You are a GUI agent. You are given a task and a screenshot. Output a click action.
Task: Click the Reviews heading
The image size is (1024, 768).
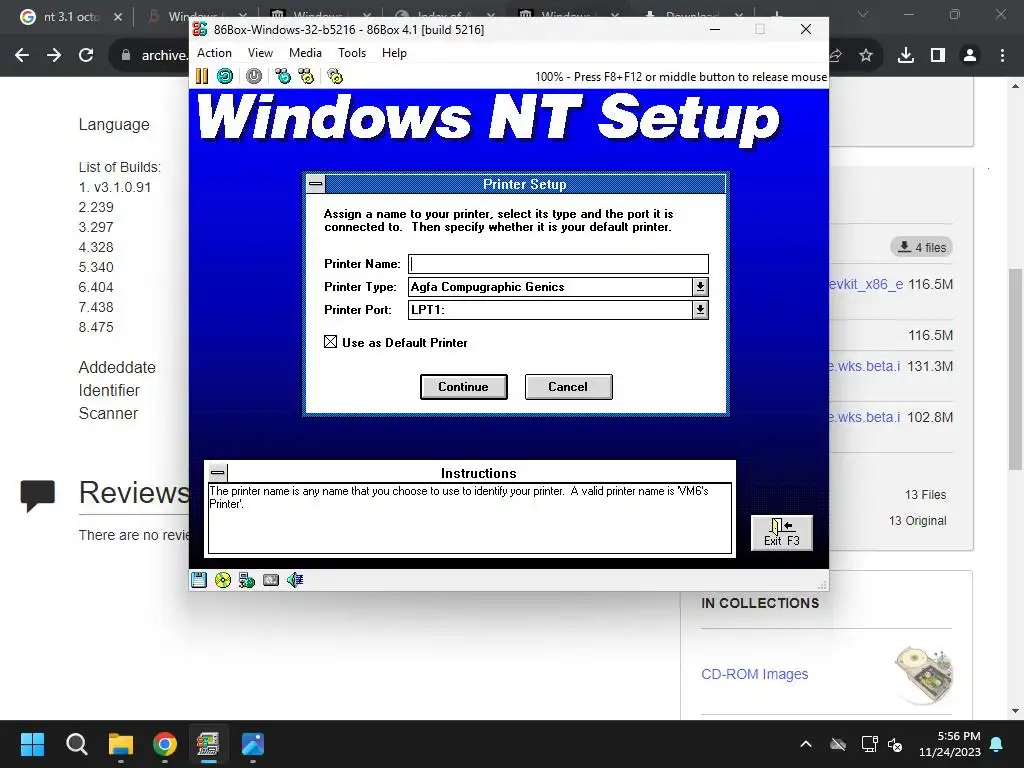[x=134, y=492]
